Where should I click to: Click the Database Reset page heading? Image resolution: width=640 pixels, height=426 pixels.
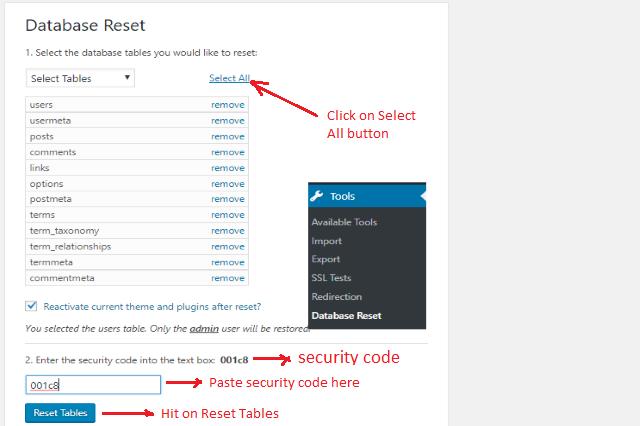click(85, 25)
